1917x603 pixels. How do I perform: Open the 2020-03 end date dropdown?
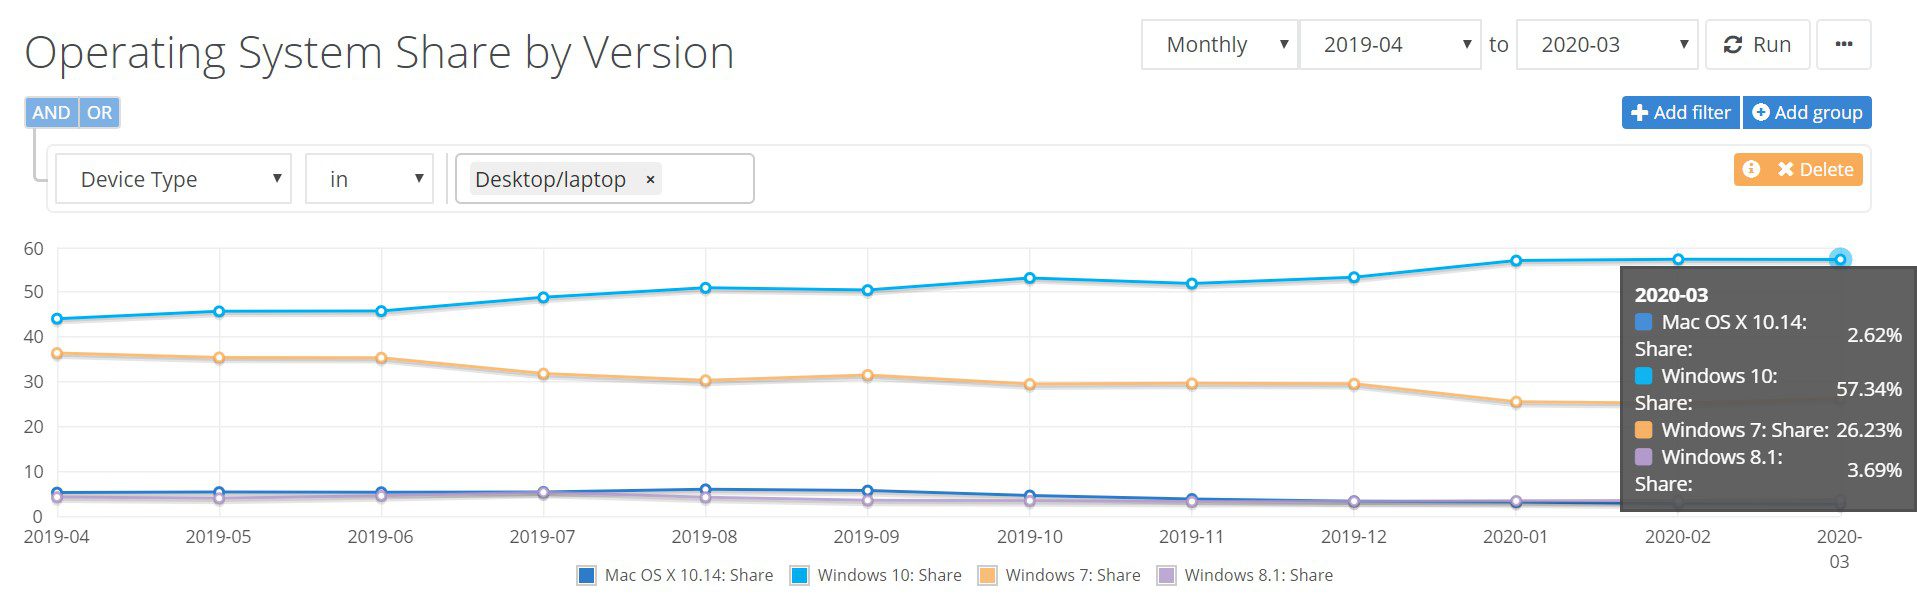click(x=1605, y=44)
